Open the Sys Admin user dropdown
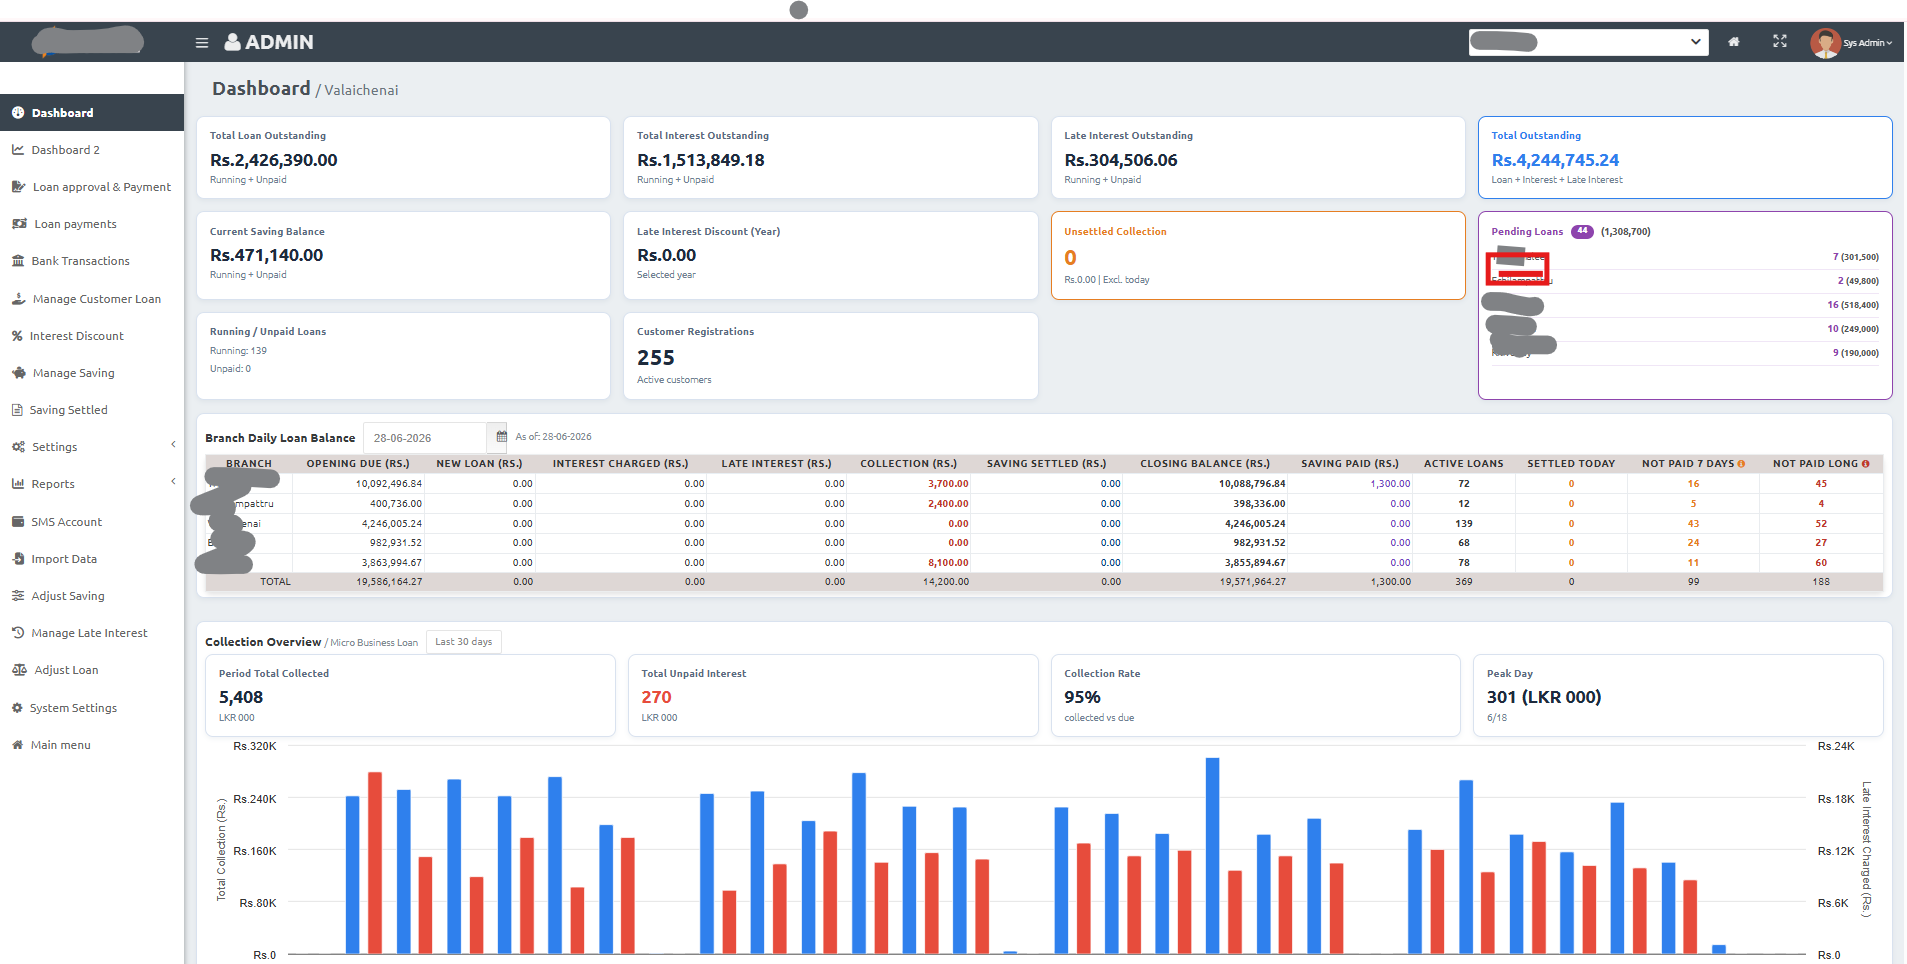The image size is (1907, 964). [x=1868, y=43]
